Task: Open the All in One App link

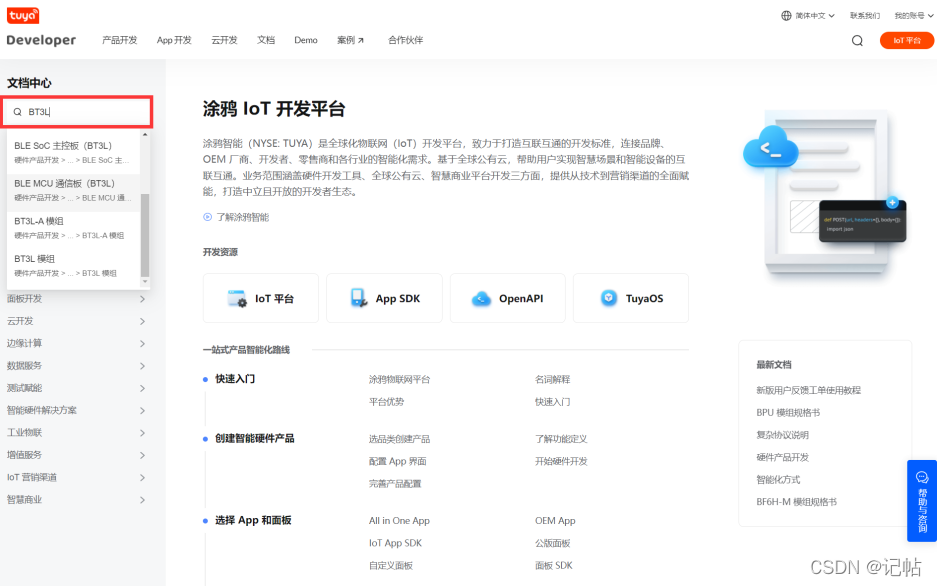Action: tap(399, 521)
